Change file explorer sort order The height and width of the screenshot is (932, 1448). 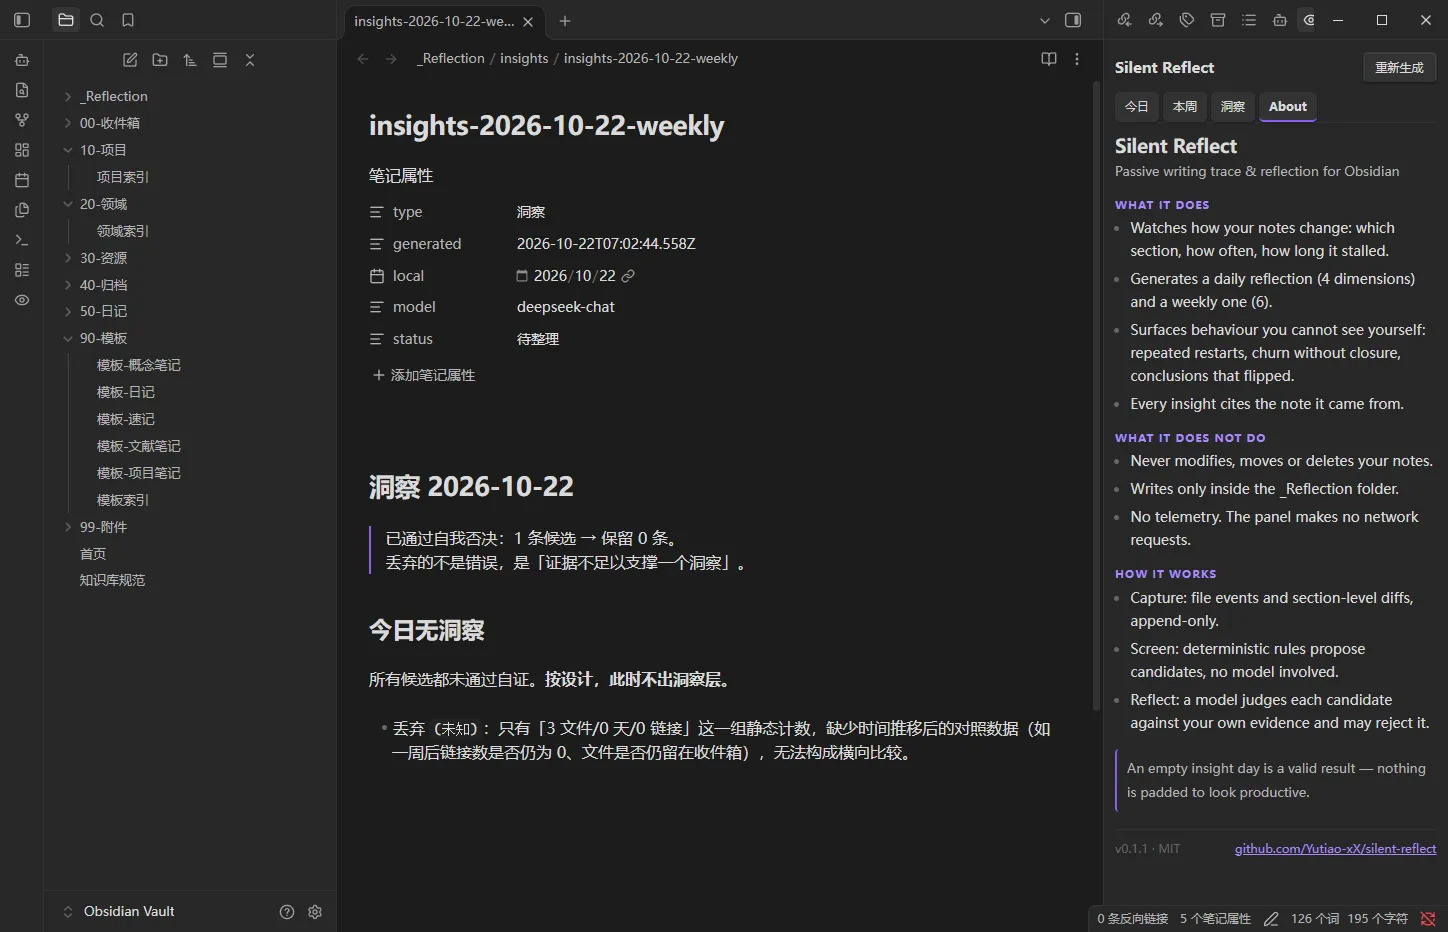coord(190,60)
